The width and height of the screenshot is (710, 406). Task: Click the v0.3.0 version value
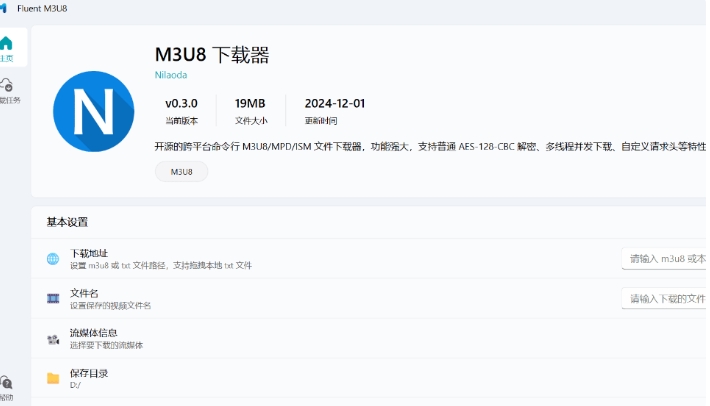(x=181, y=104)
